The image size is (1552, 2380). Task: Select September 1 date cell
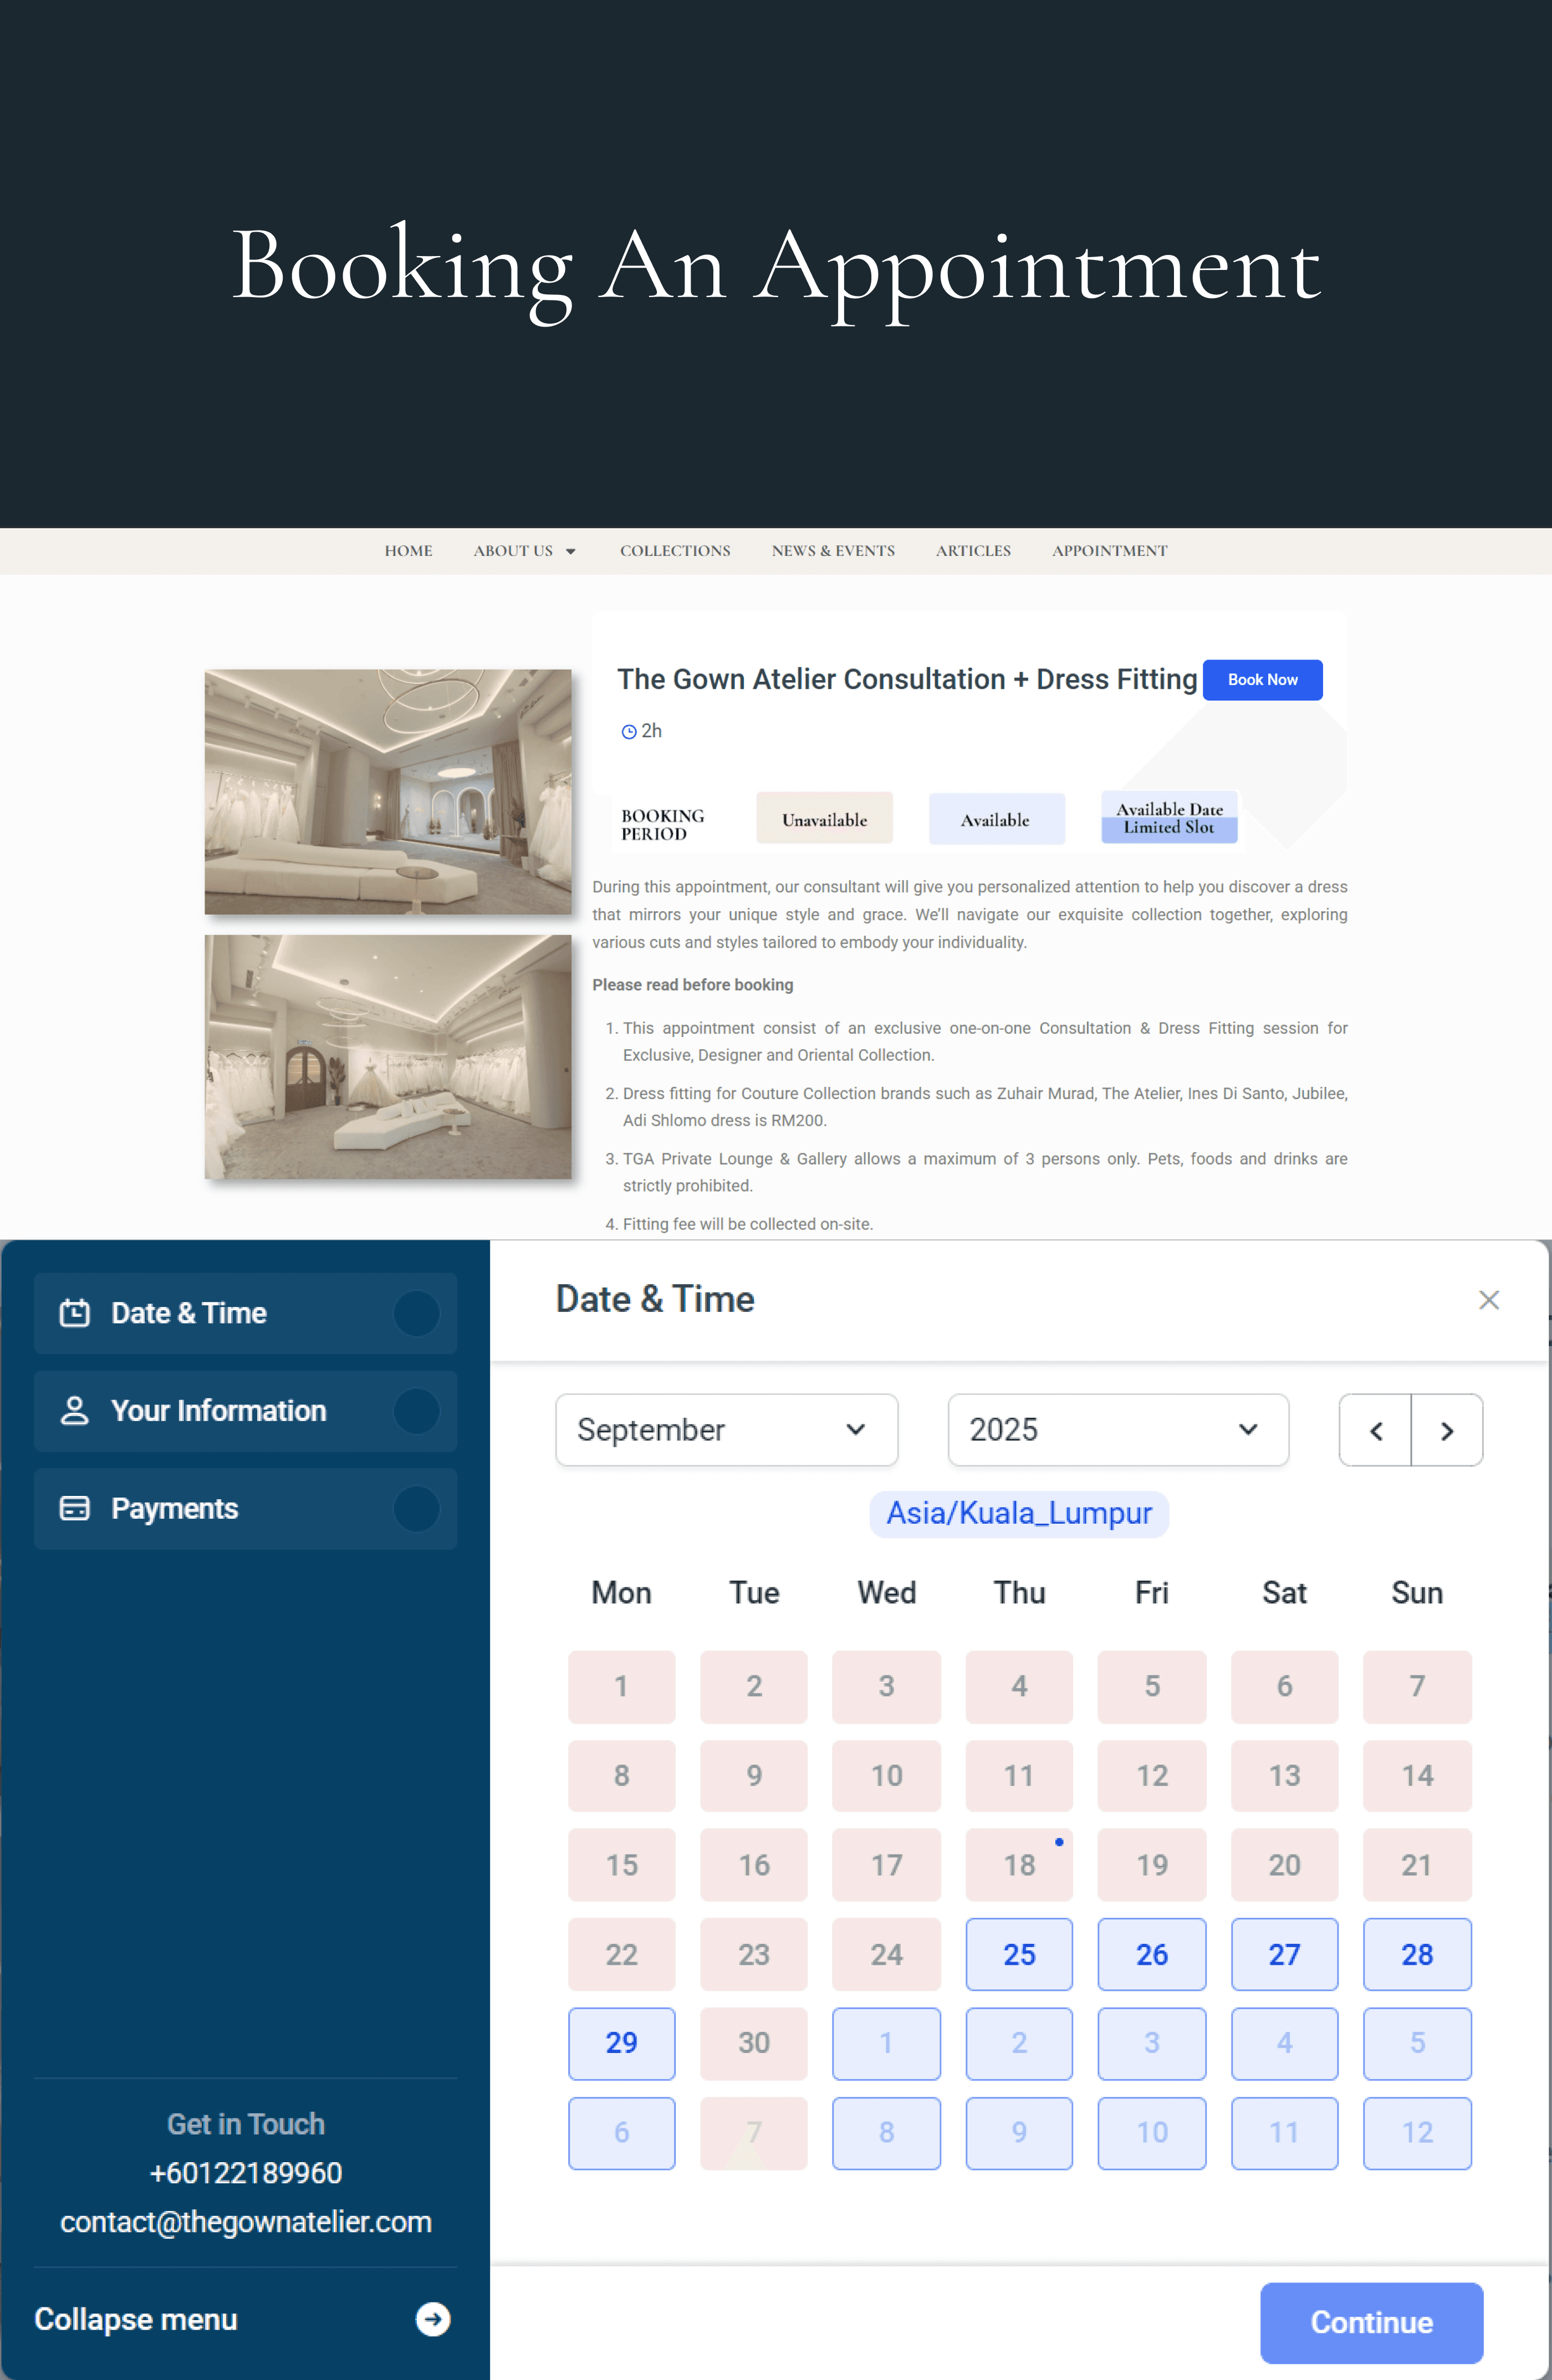coord(621,1686)
